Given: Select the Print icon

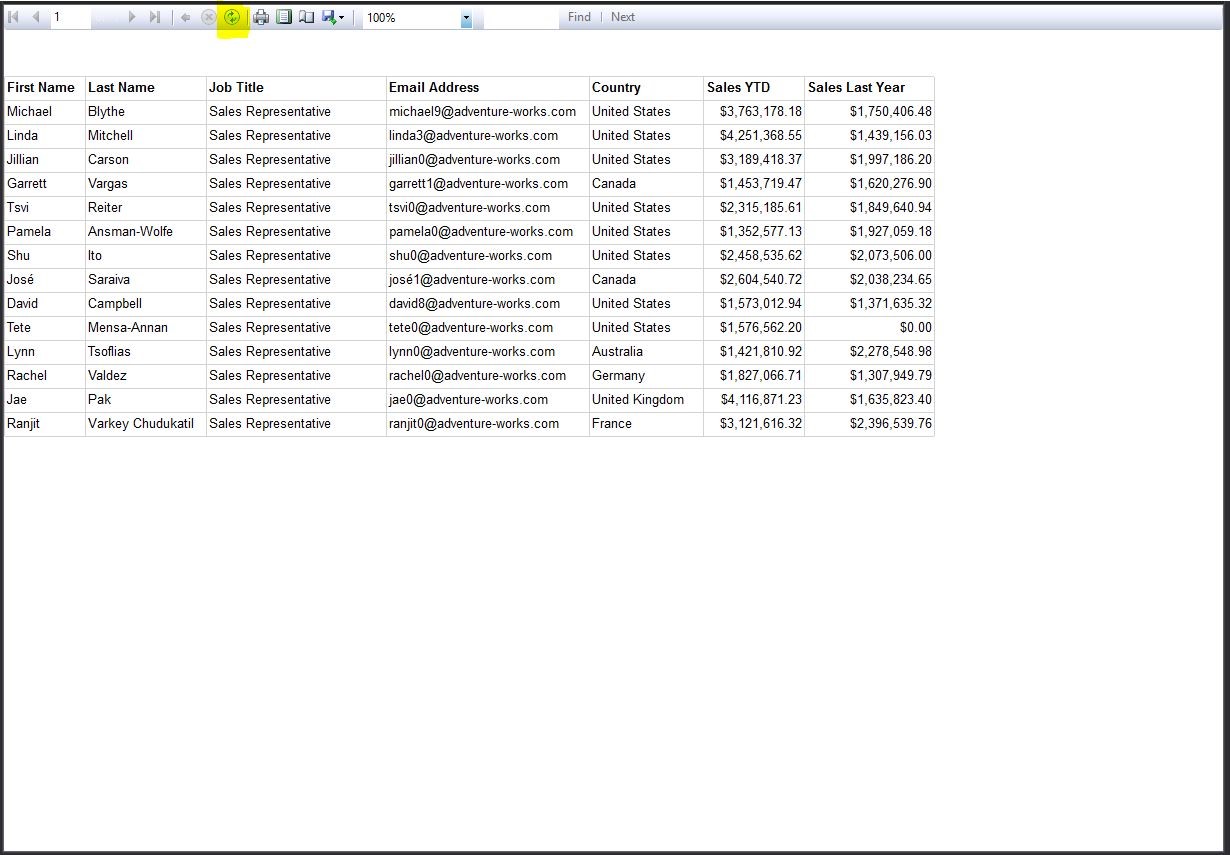Looking at the screenshot, I should click(260, 17).
